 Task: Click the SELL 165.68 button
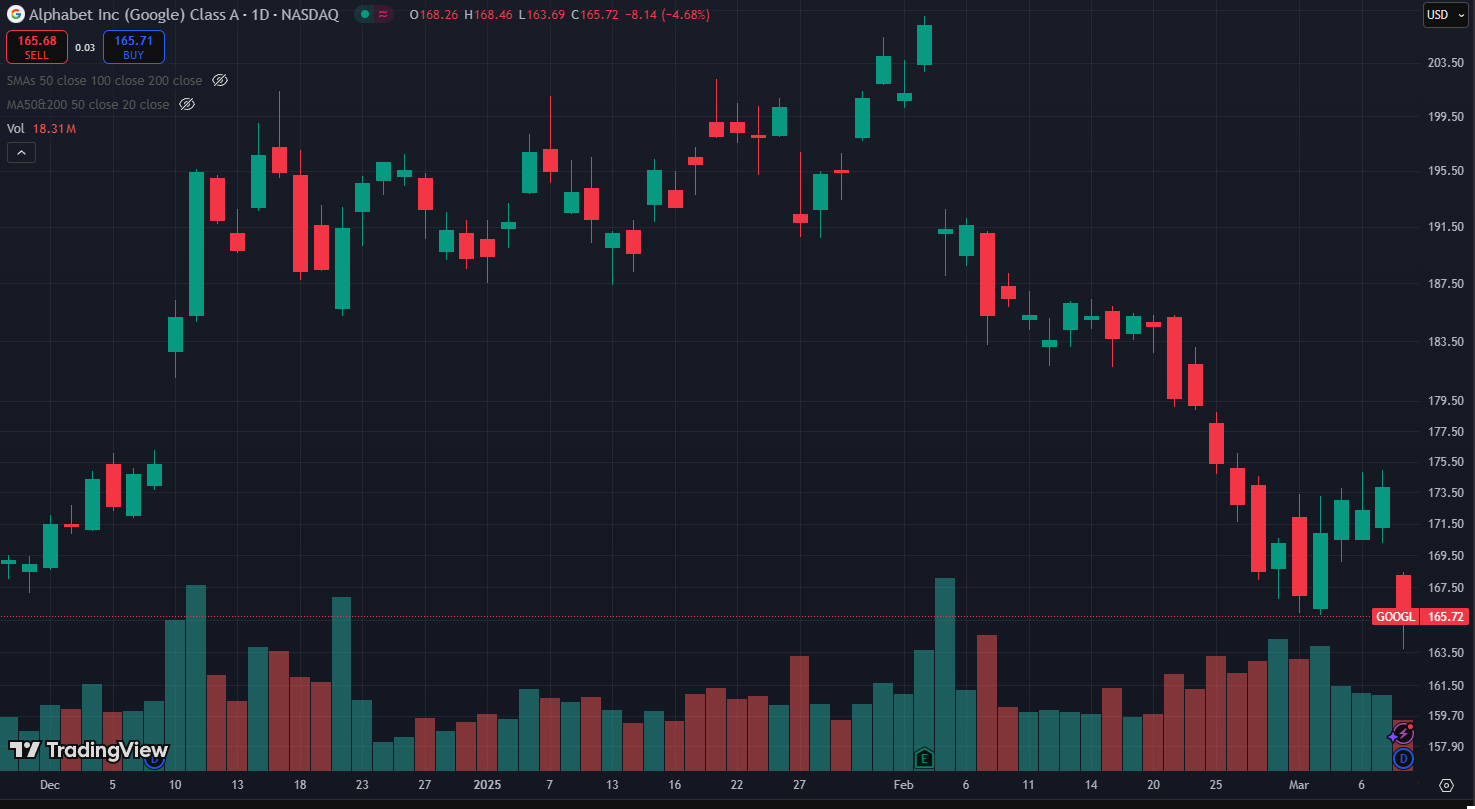[37, 47]
